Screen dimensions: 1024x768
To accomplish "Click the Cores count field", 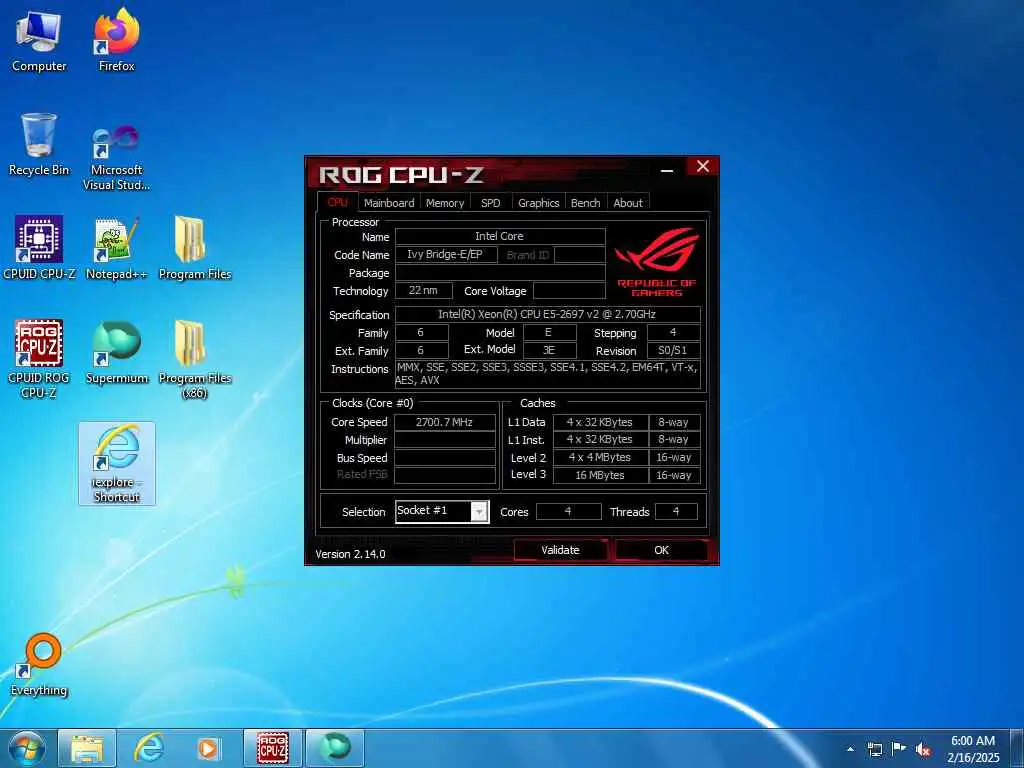I will coord(568,511).
